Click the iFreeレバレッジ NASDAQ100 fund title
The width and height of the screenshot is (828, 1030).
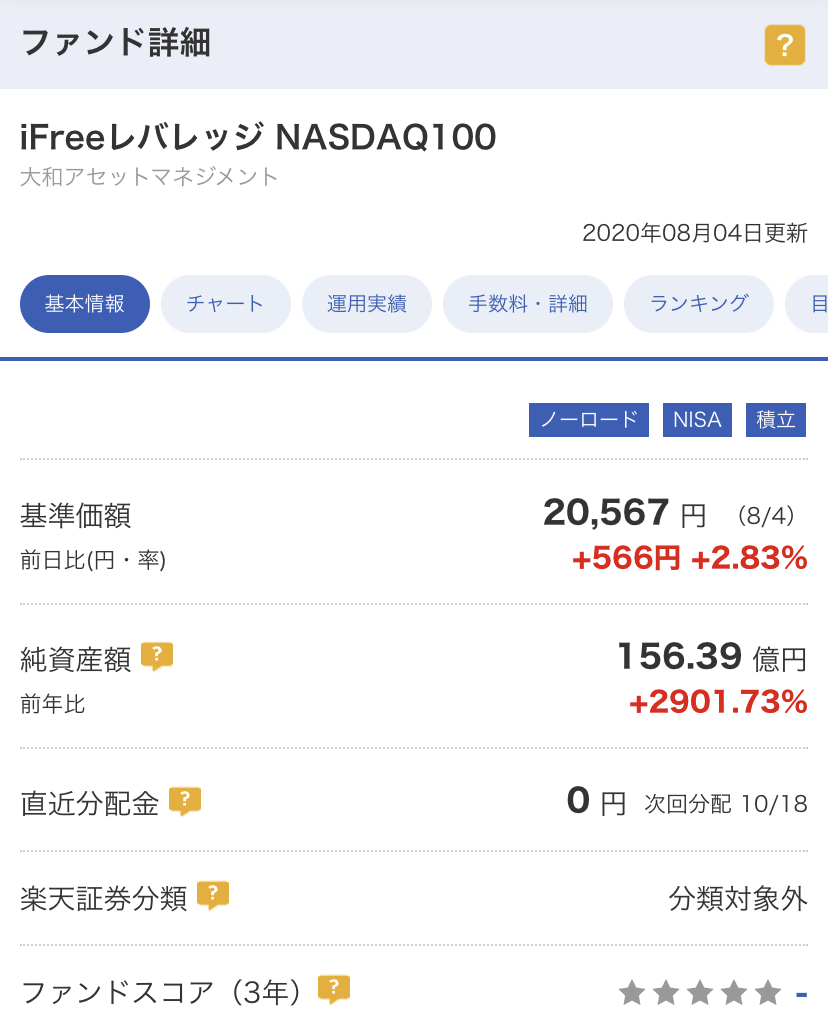point(258,137)
